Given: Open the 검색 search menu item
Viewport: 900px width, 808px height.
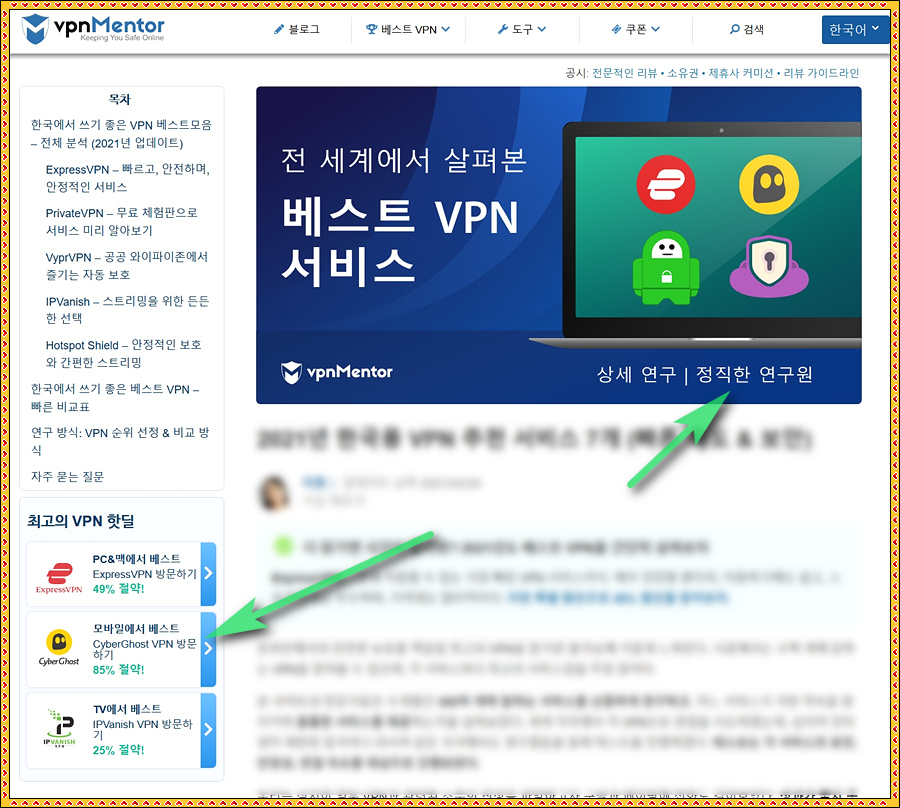Looking at the screenshot, I should click(x=747, y=29).
